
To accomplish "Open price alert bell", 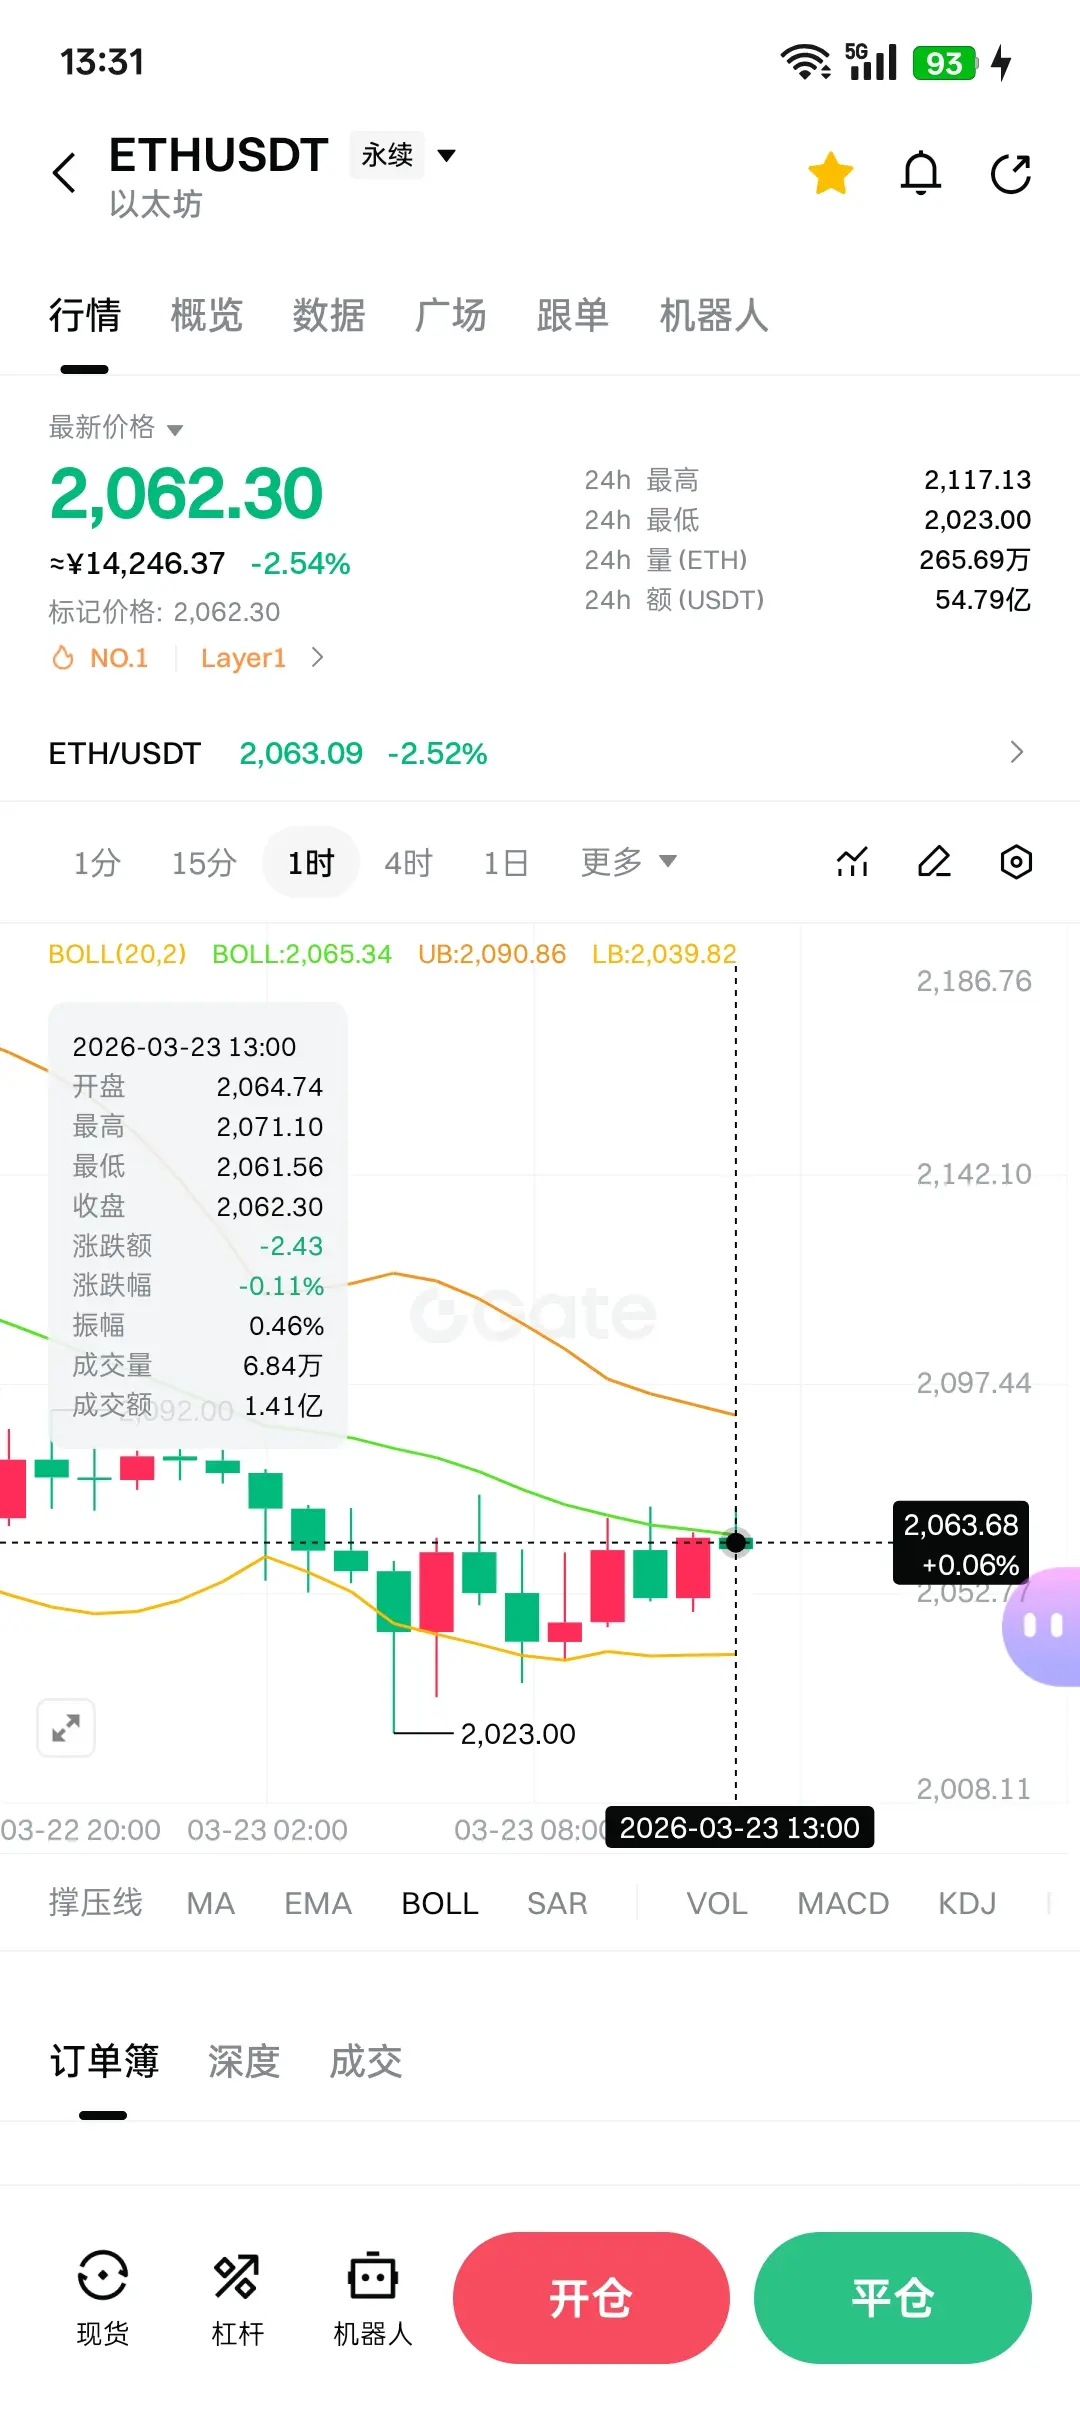I will pyautogui.click(x=921, y=173).
